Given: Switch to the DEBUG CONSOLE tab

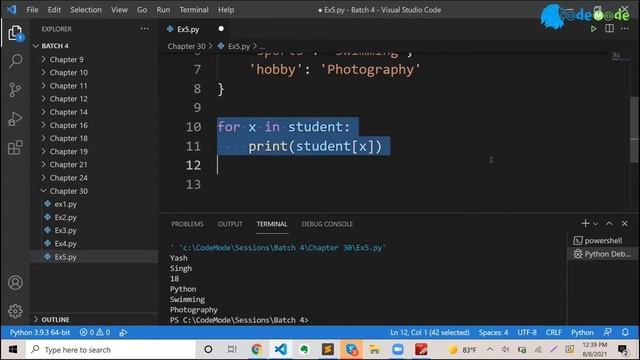Looking at the screenshot, I should tap(327, 224).
